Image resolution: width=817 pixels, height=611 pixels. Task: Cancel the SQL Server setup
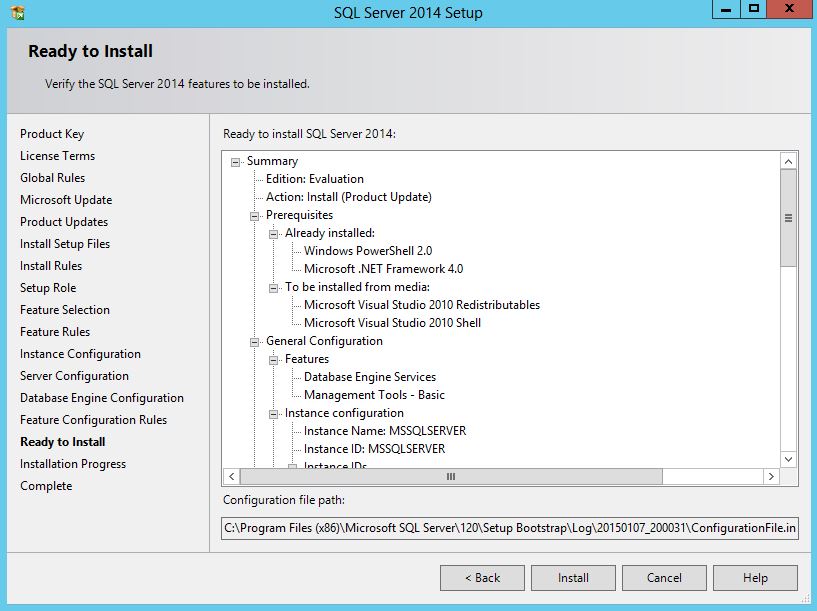click(x=664, y=578)
